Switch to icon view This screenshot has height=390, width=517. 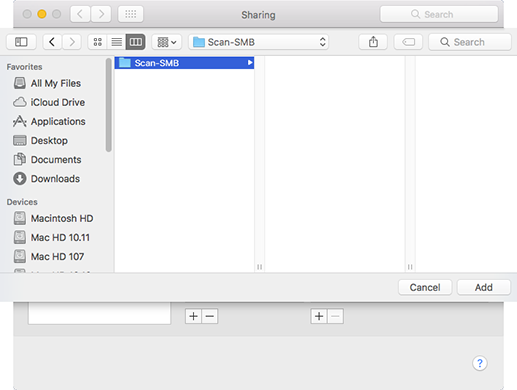(98, 42)
